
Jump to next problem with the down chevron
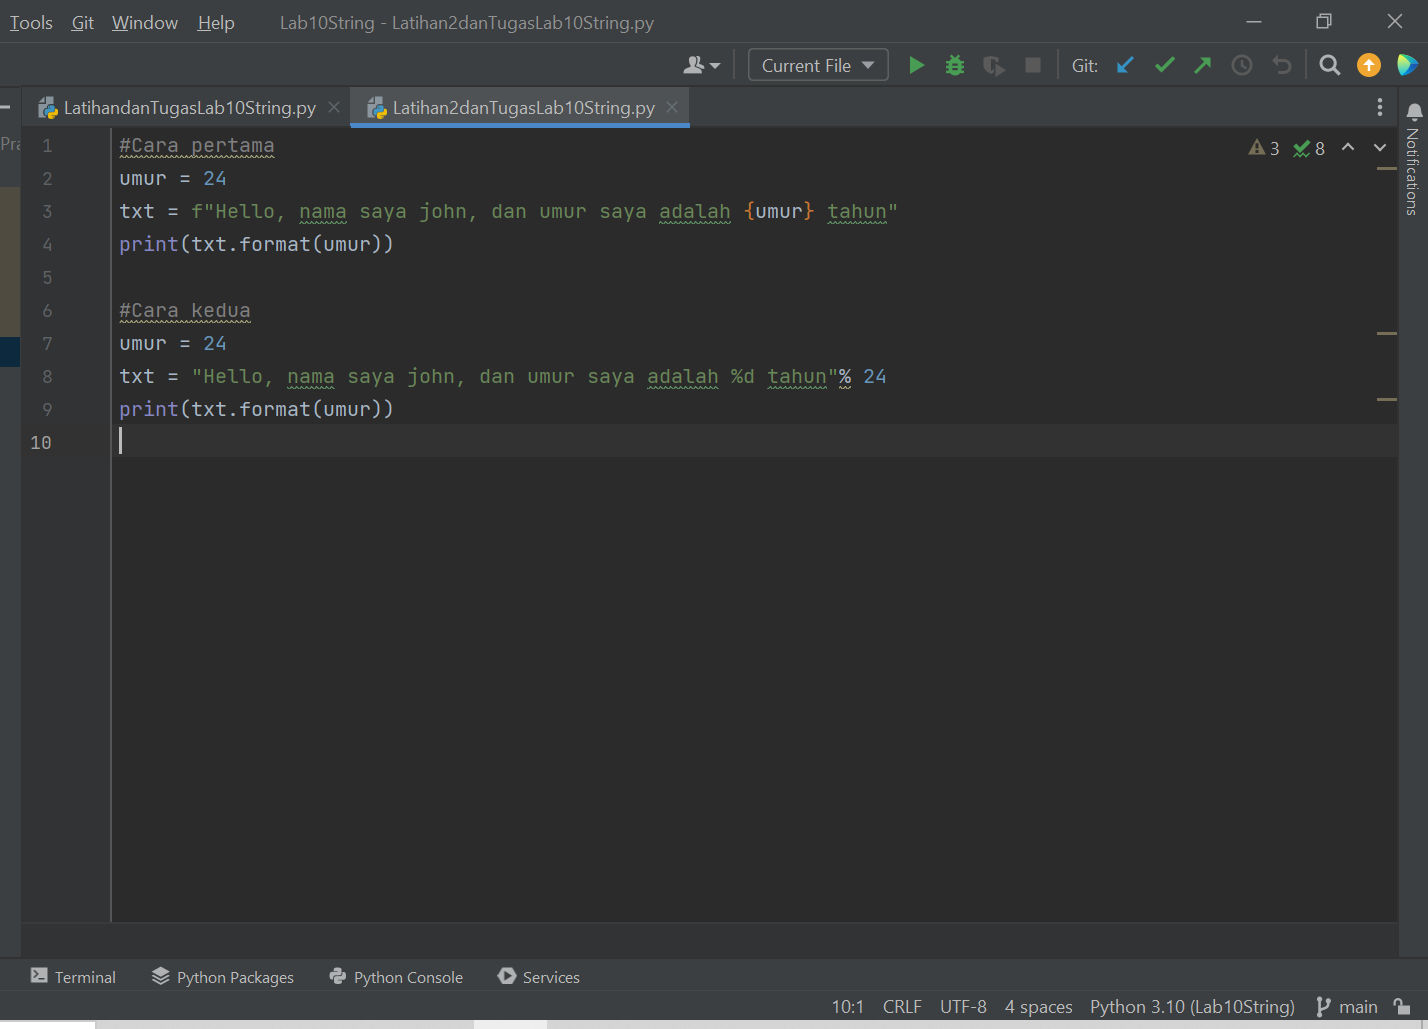coord(1380,147)
